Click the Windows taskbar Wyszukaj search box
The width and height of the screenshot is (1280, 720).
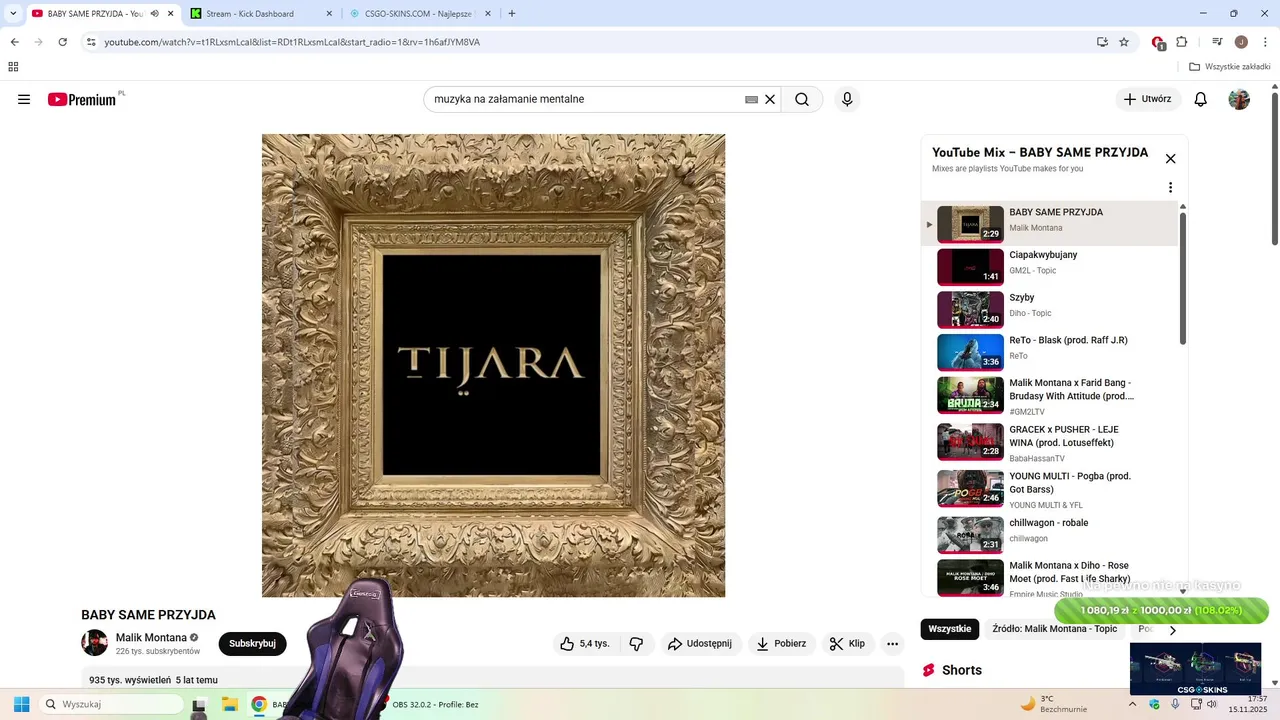pyautogui.click(x=112, y=704)
